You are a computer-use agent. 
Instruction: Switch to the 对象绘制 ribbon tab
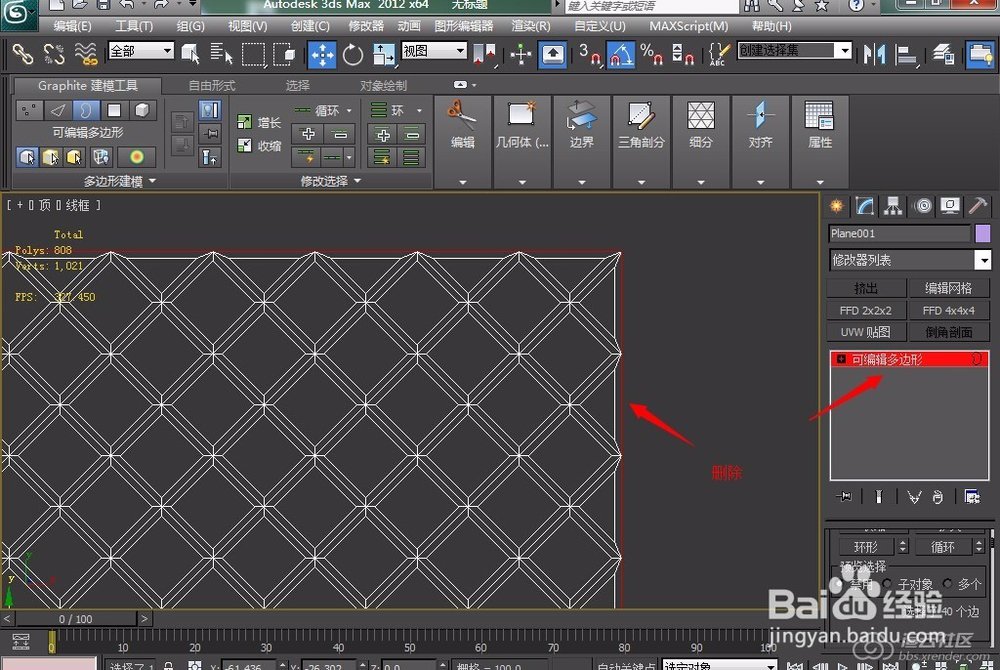pyautogui.click(x=383, y=85)
